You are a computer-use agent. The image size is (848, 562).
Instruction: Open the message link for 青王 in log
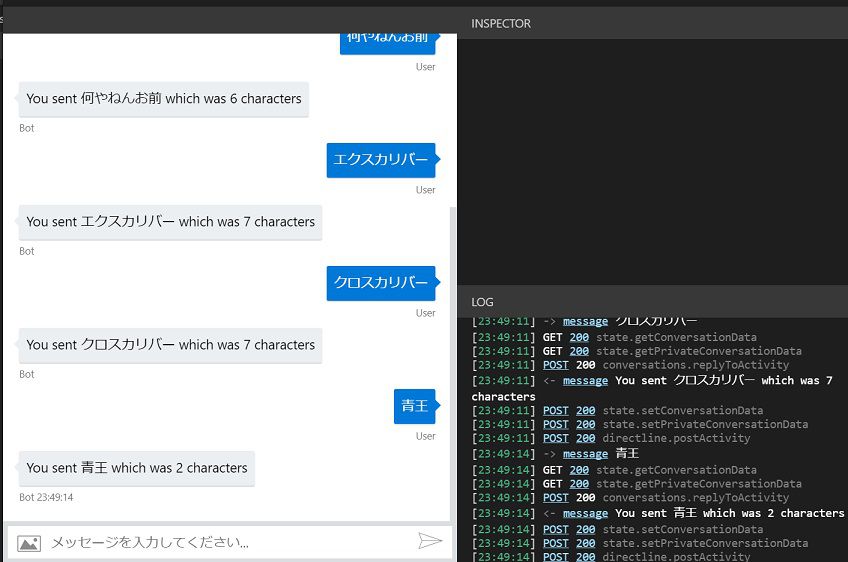[585, 454]
